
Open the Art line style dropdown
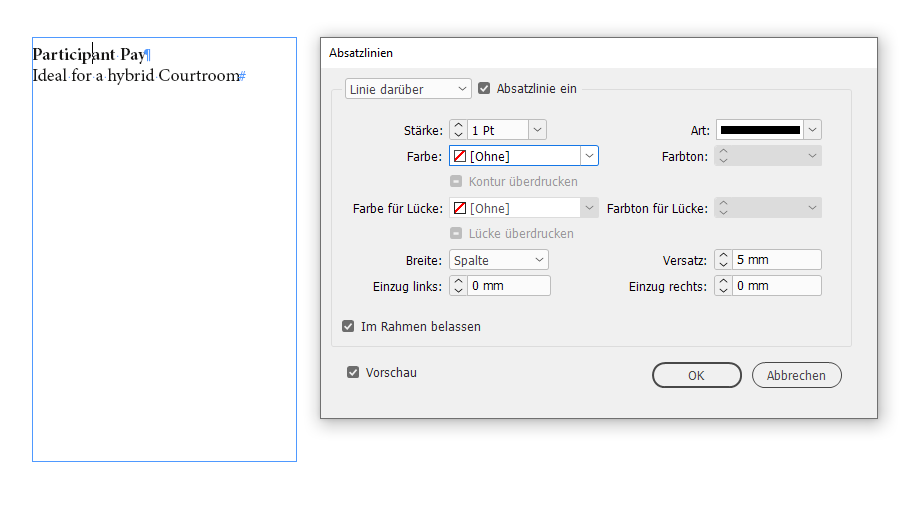click(x=812, y=130)
